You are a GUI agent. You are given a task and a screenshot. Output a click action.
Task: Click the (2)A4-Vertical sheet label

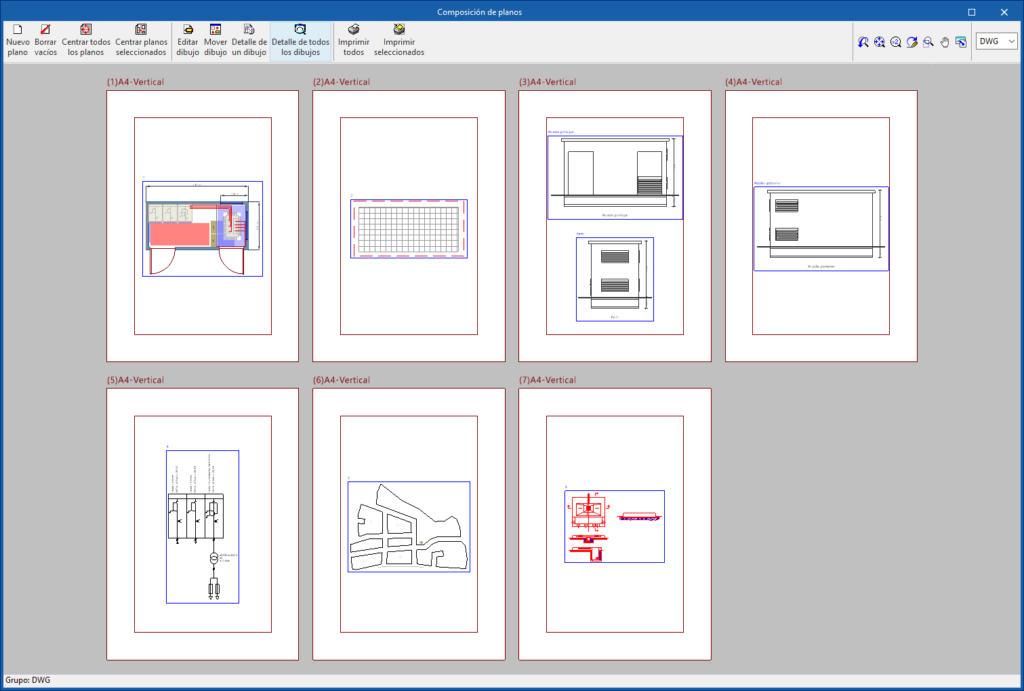point(342,82)
